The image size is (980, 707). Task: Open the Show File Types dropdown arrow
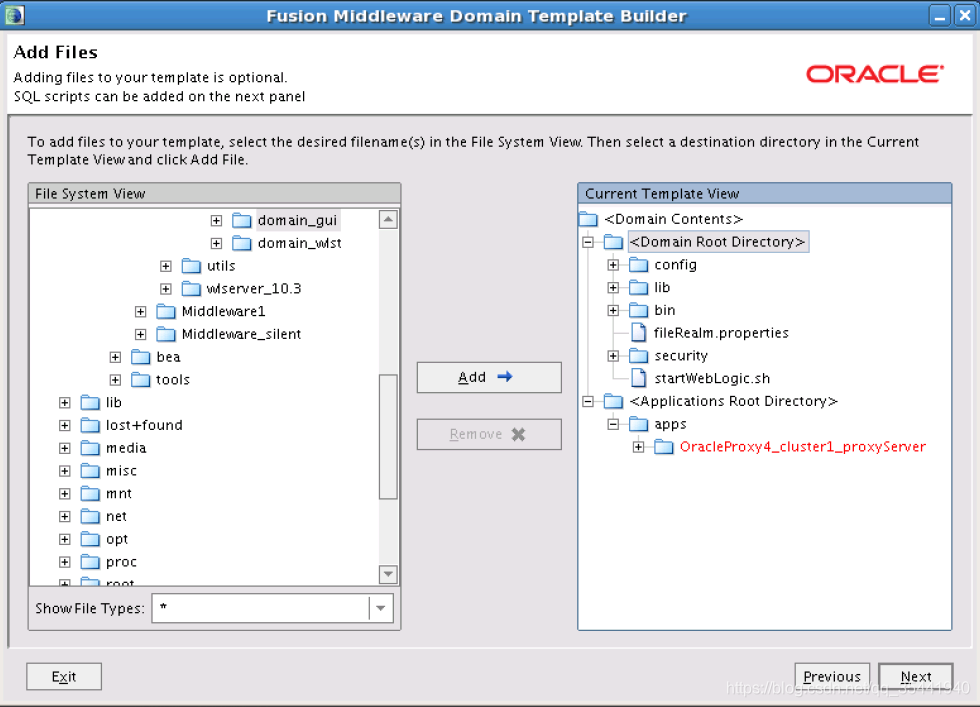(381, 608)
